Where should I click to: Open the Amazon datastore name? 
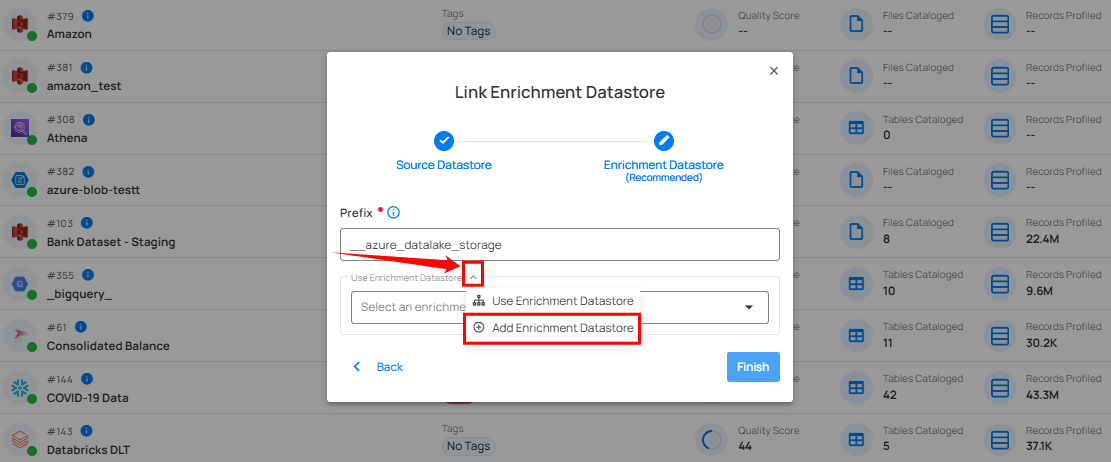click(x=69, y=33)
